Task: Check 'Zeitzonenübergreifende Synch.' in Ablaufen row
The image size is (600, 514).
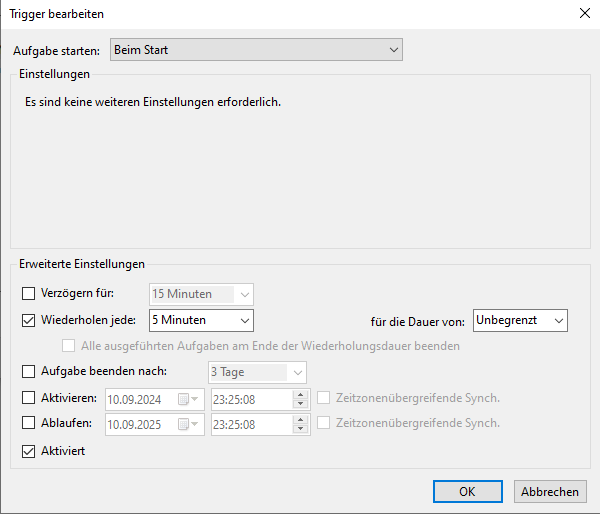Action: pyautogui.click(x=323, y=423)
